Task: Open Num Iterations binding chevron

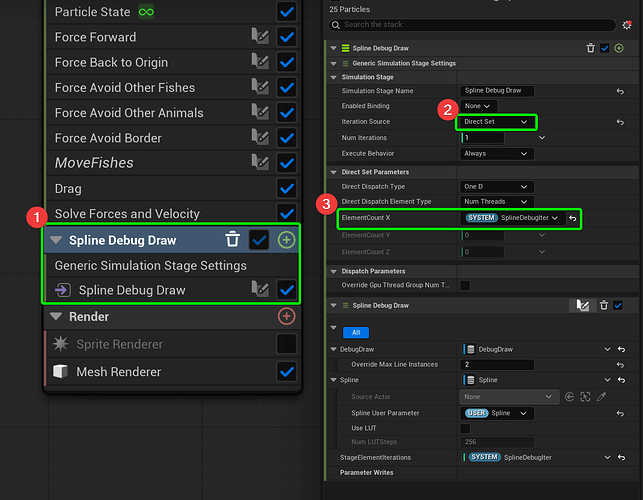Action: [x=542, y=137]
